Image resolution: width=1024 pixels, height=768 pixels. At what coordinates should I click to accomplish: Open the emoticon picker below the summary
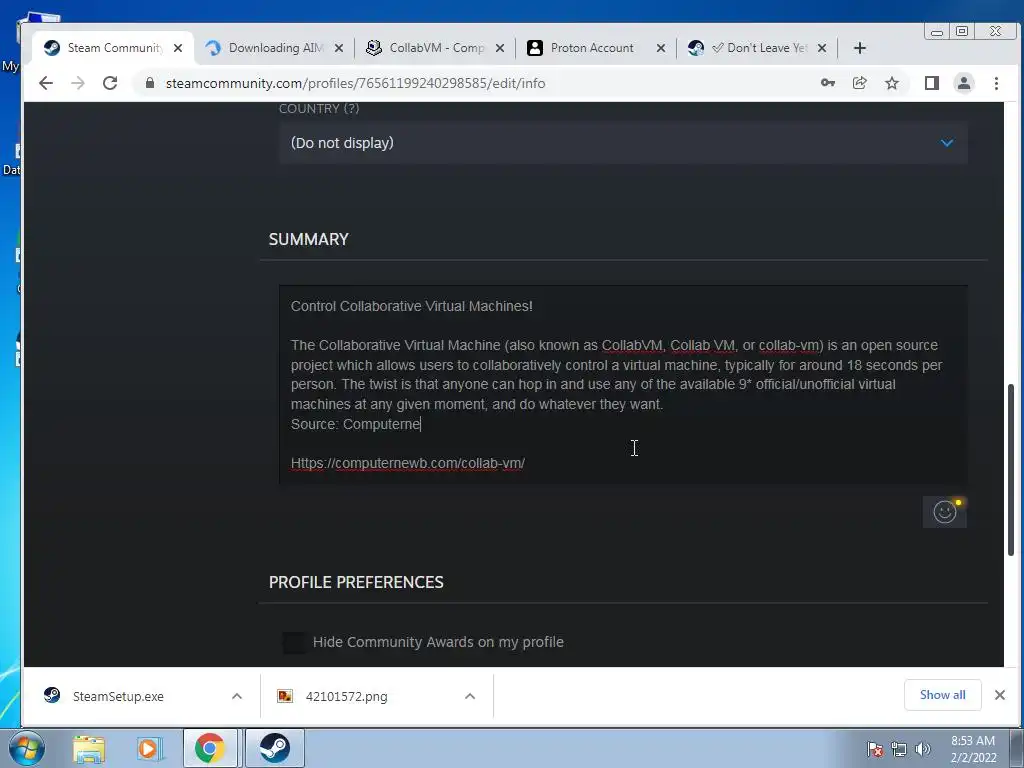click(944, 511)
